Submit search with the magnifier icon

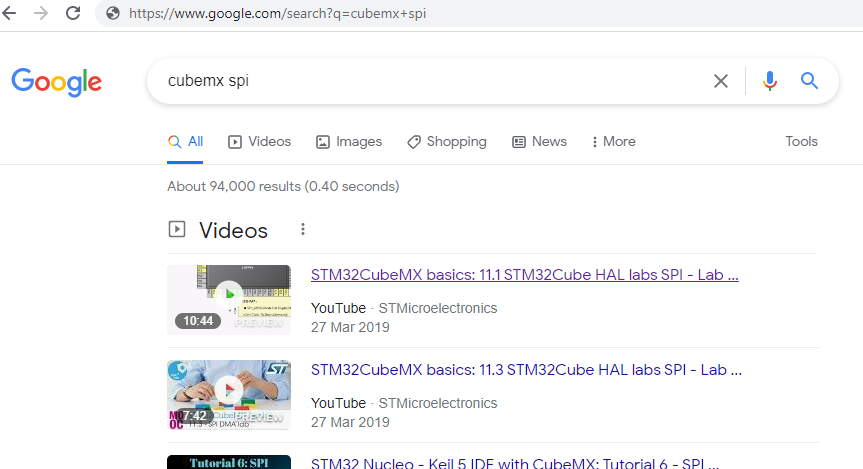point(809,81)
